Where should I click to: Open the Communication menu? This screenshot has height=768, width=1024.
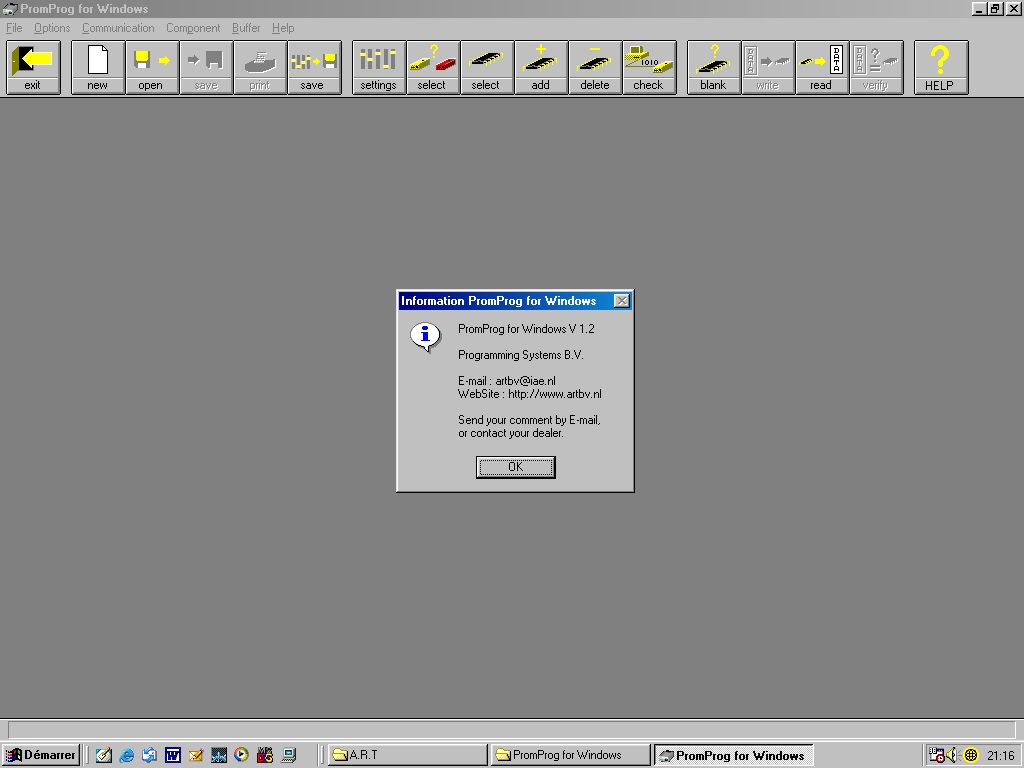click(x=118, y=28)
